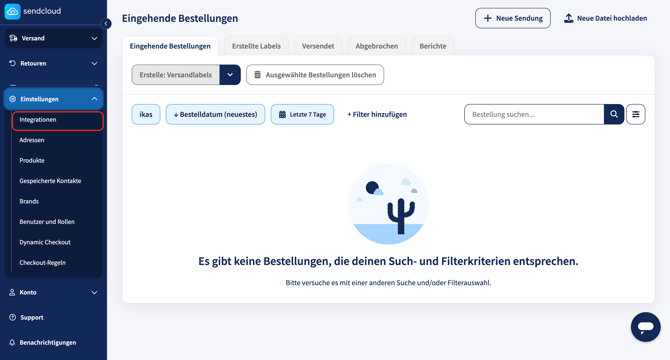Collapse the sidebar with the arrow button
The height and width of the screenshot is (360, 670).
[x=106, y=23]
